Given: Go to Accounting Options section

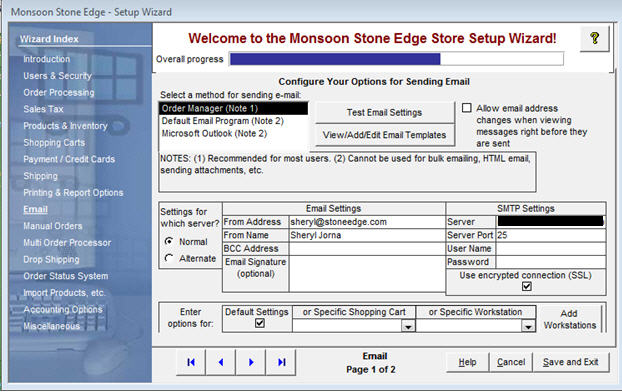Looking at the screenshot, I should pyautogui.click(x=63, y=309).
